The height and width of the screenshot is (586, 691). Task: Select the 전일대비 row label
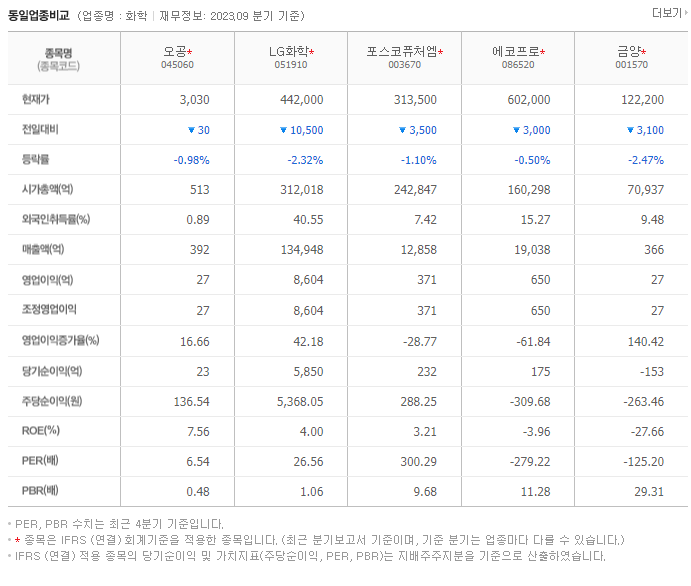tap(40, 129)
